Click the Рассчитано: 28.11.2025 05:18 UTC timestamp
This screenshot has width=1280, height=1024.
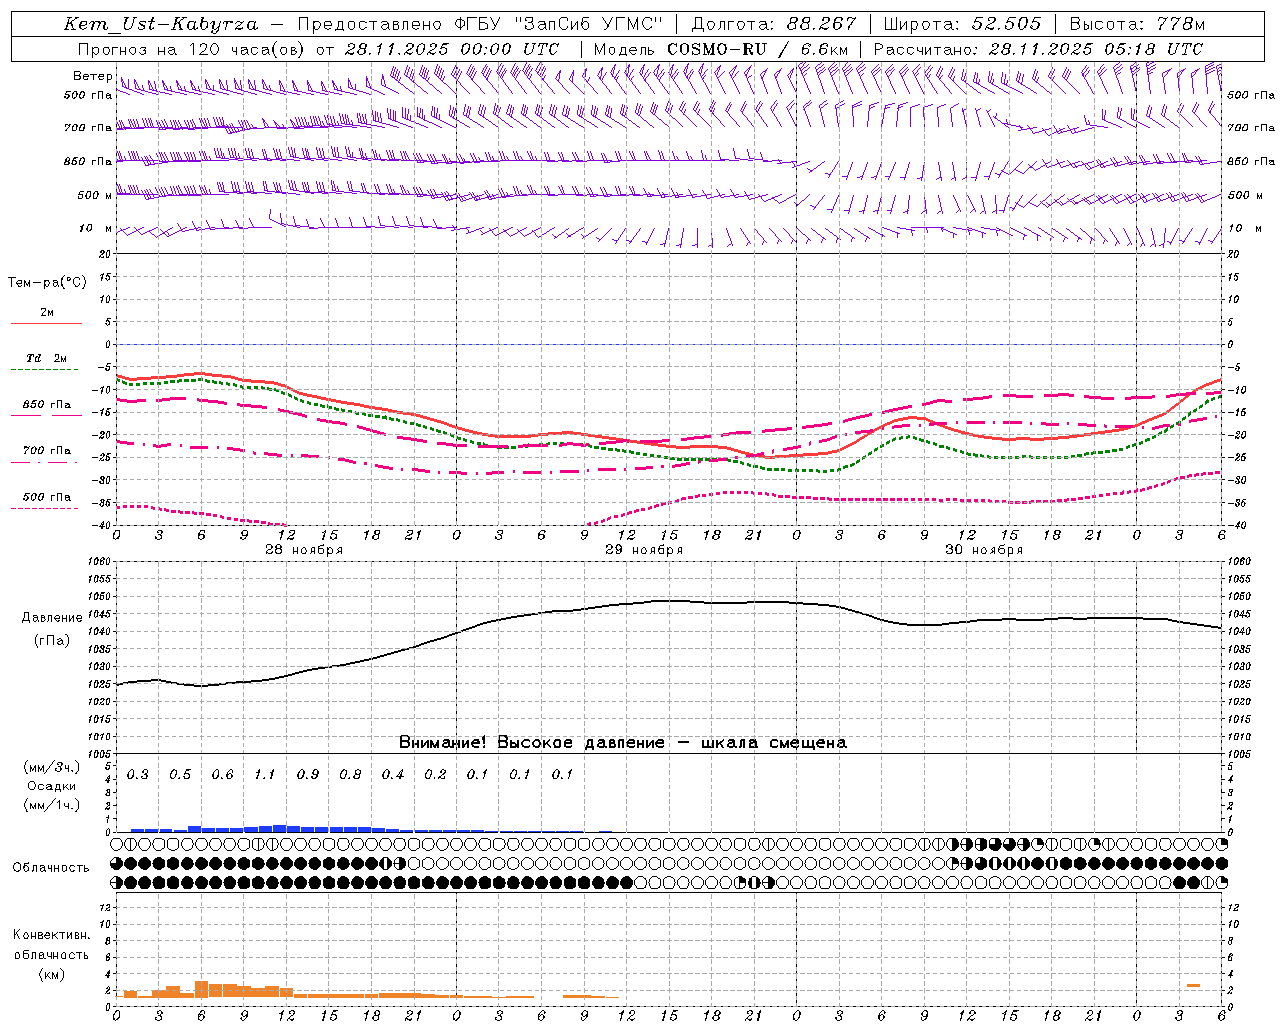1039,49
